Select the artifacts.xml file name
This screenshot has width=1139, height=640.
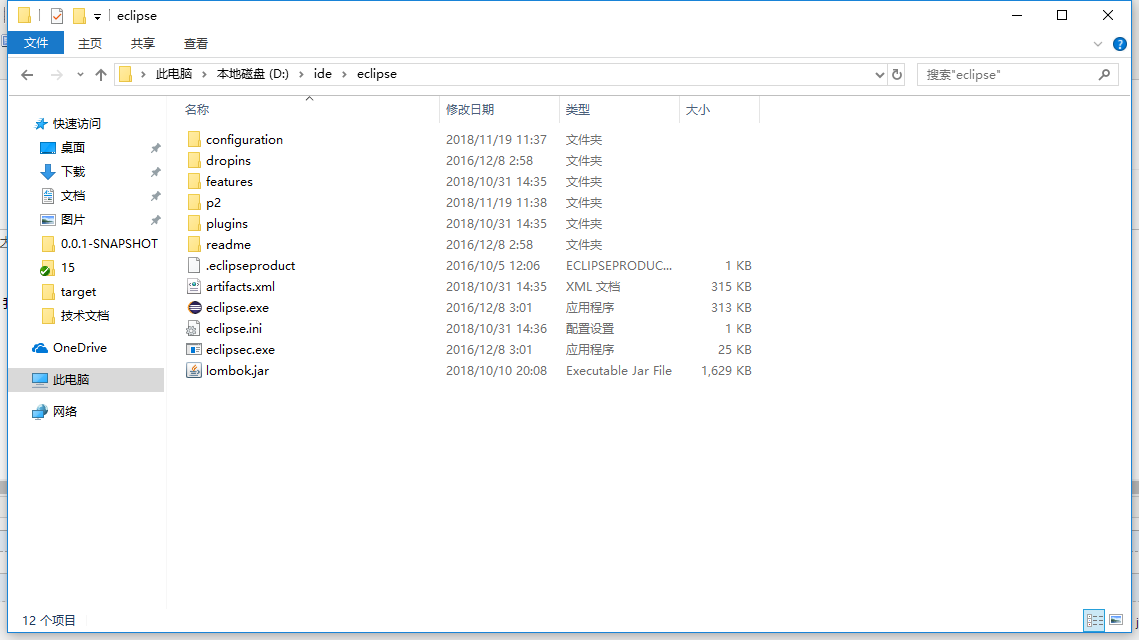240,287
